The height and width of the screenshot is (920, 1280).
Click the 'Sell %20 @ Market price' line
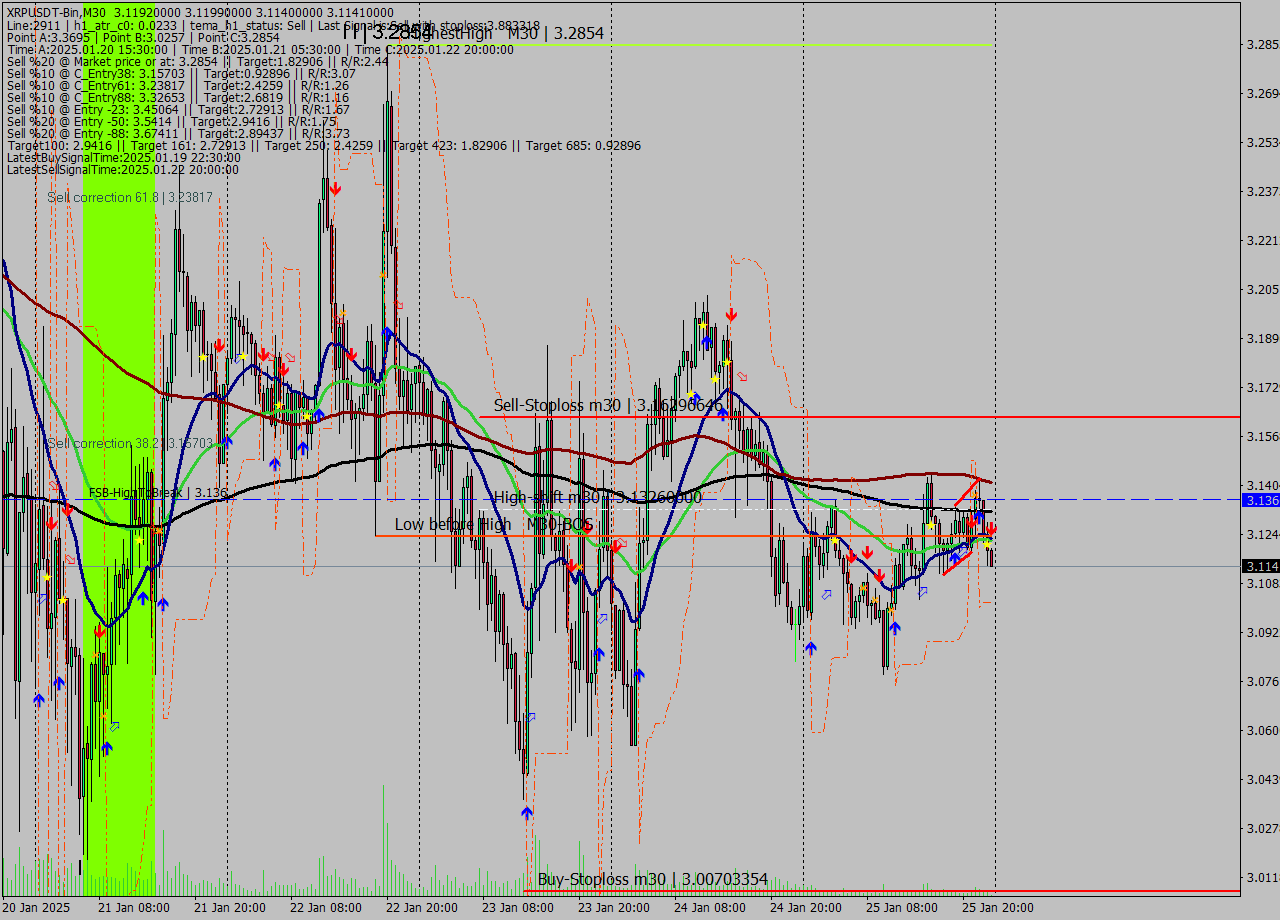click(x=198, y=61)
